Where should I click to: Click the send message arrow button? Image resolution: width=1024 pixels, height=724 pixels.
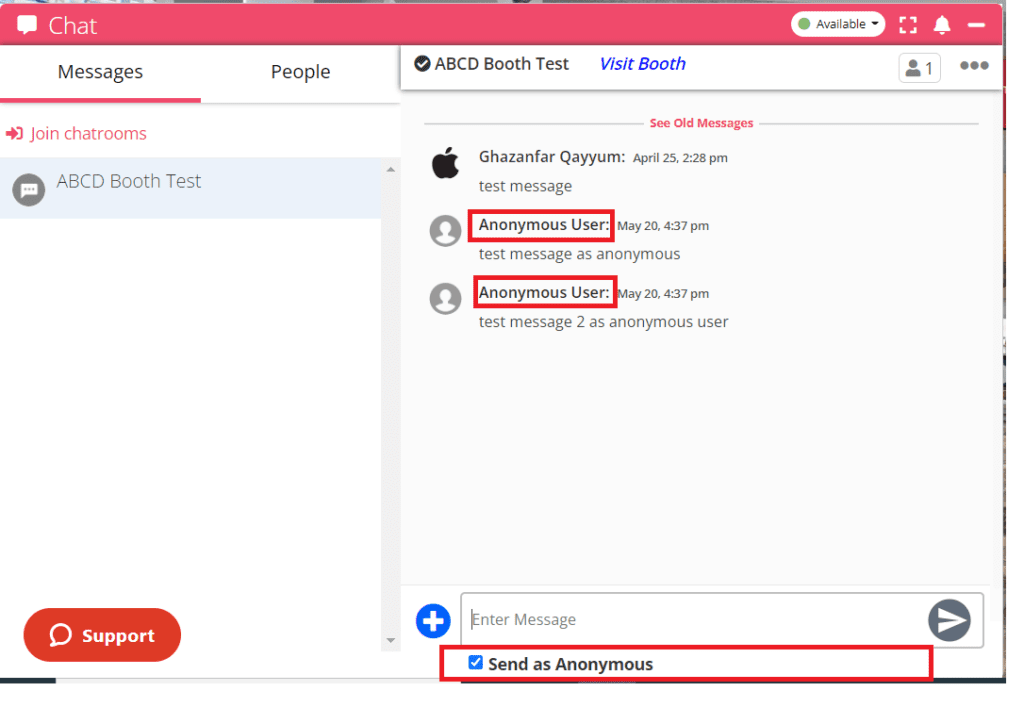[949, 620]
